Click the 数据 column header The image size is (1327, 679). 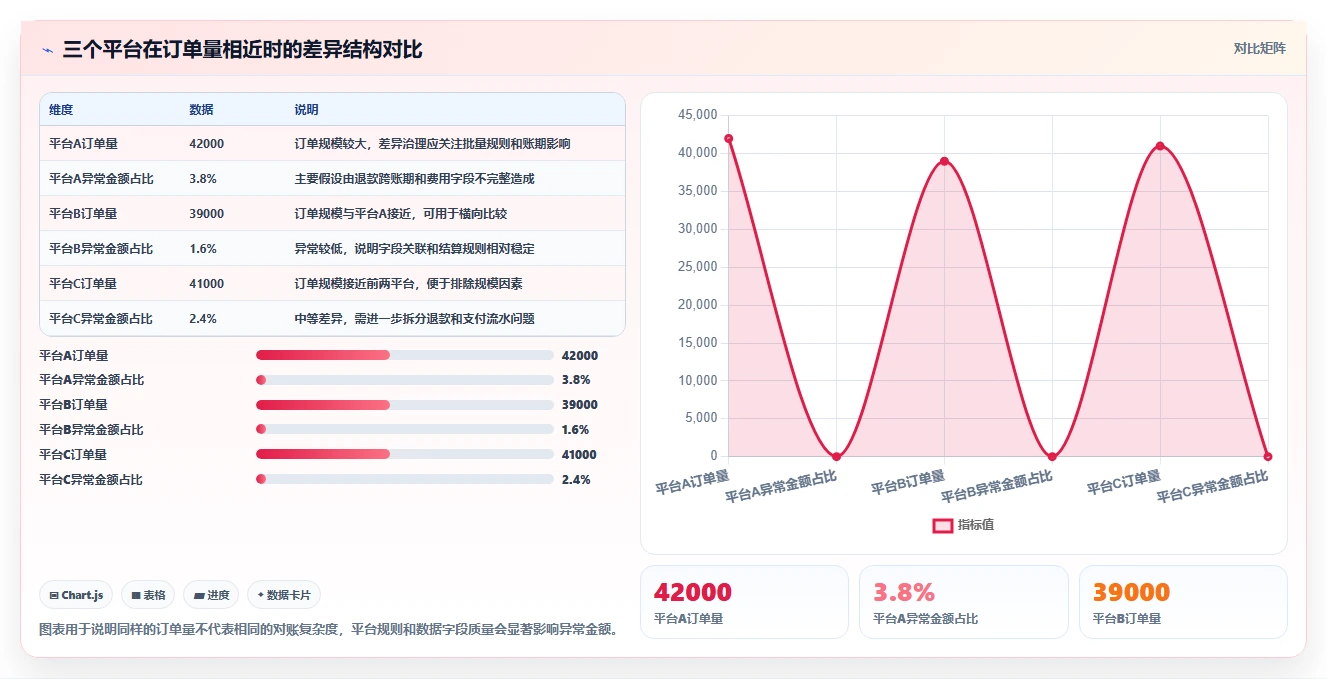(x=201, y=110)
